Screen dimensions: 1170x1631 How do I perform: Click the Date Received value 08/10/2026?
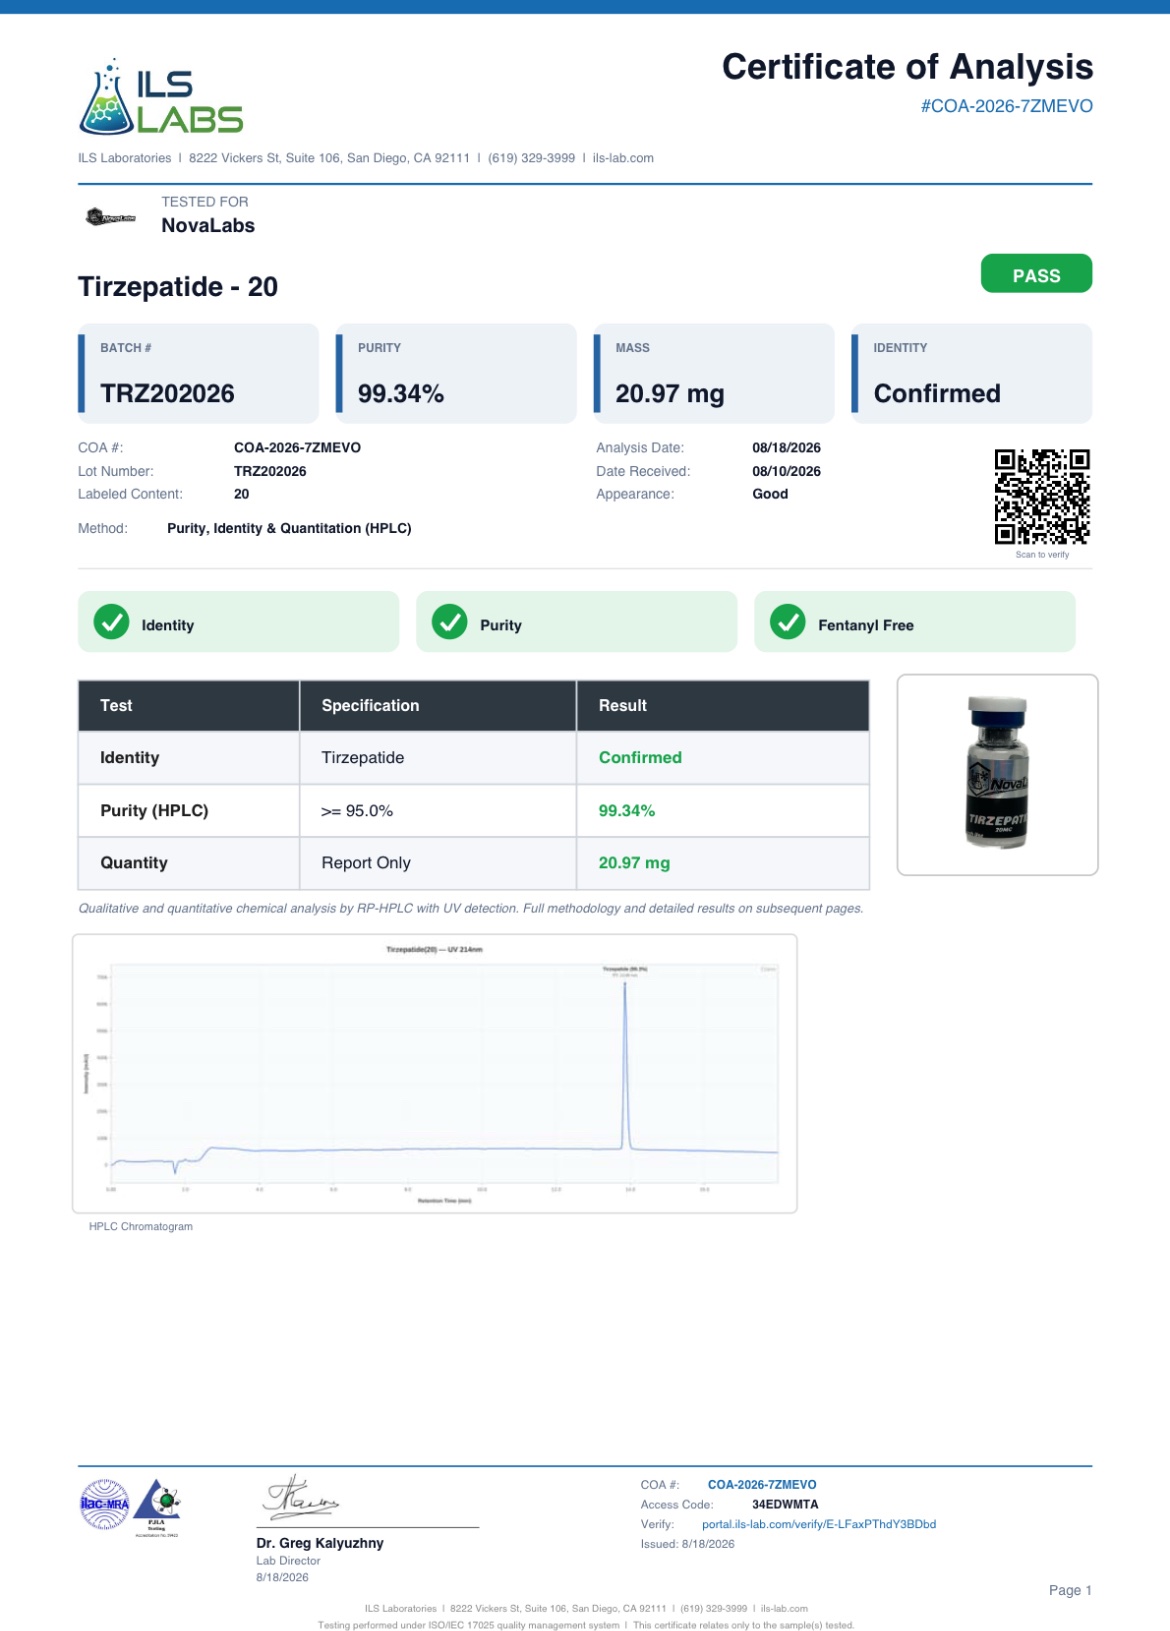point(786,471)
